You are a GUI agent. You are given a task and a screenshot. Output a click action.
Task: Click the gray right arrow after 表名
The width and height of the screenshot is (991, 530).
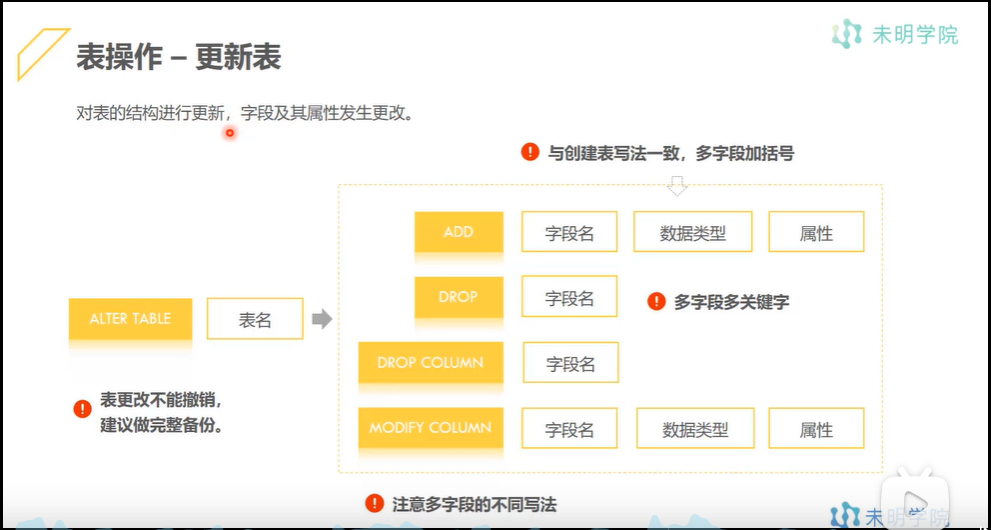pos(322,319)
